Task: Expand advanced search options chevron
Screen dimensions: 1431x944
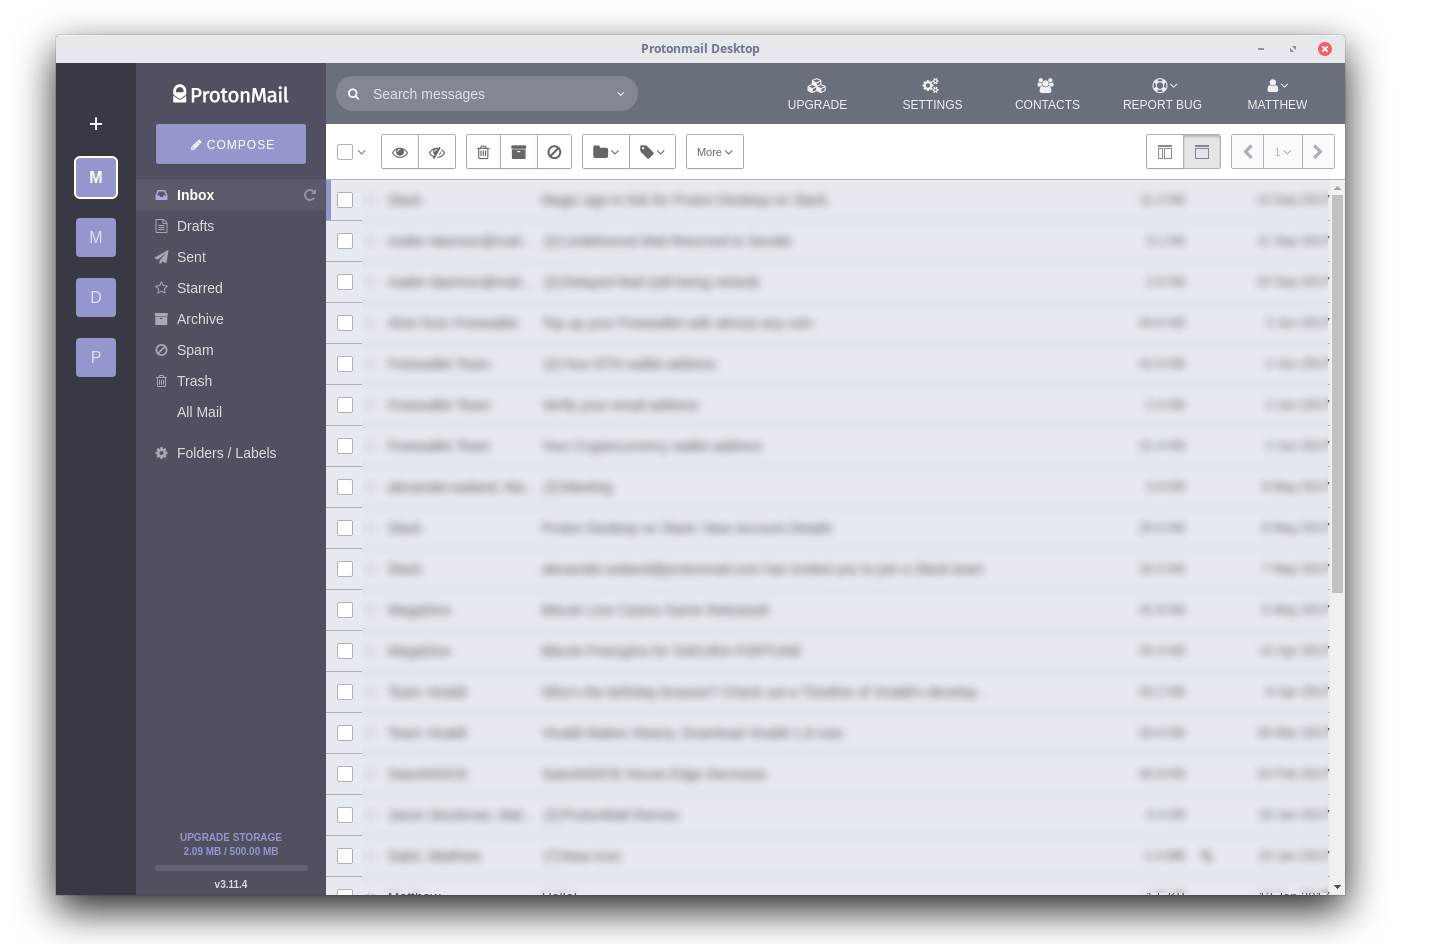Action: pos(621,94)
